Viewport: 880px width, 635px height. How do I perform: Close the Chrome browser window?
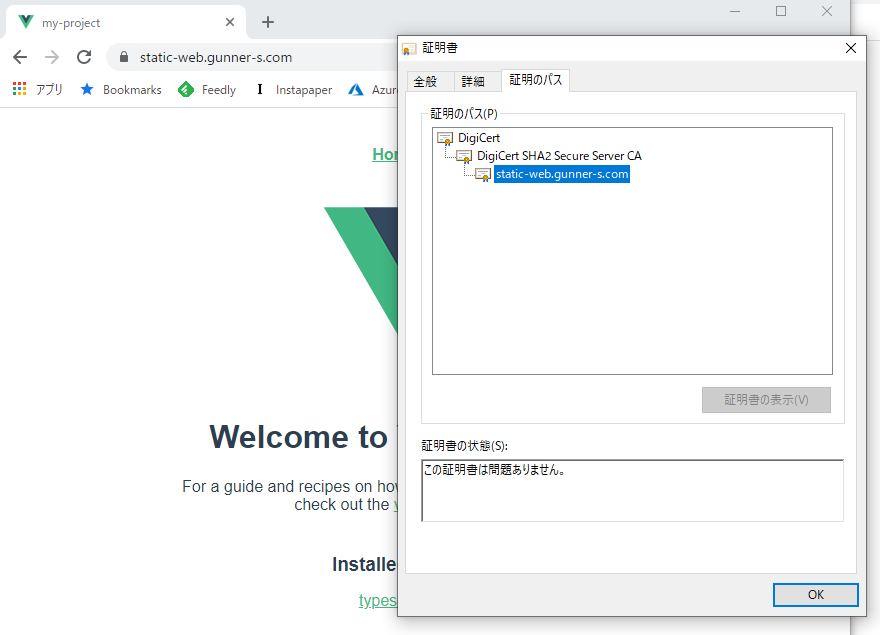coord(827,11)
